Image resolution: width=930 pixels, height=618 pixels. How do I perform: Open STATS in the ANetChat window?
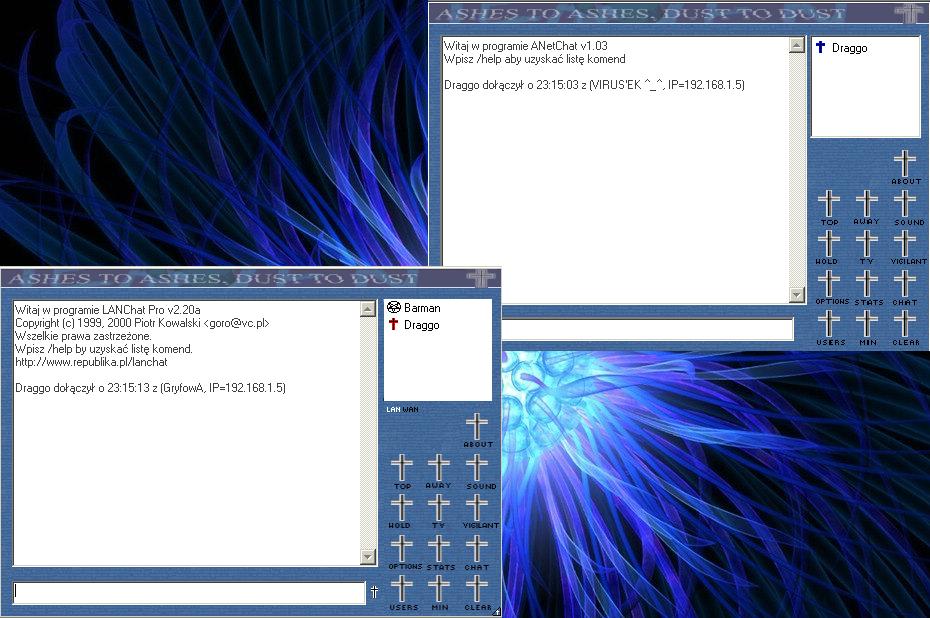tap(867, 284)
